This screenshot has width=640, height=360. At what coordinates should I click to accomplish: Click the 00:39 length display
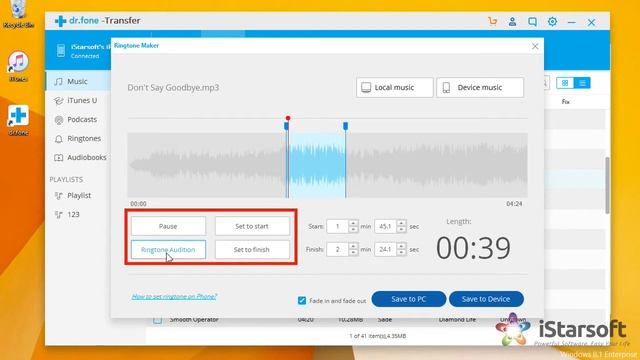coord(473,248)
